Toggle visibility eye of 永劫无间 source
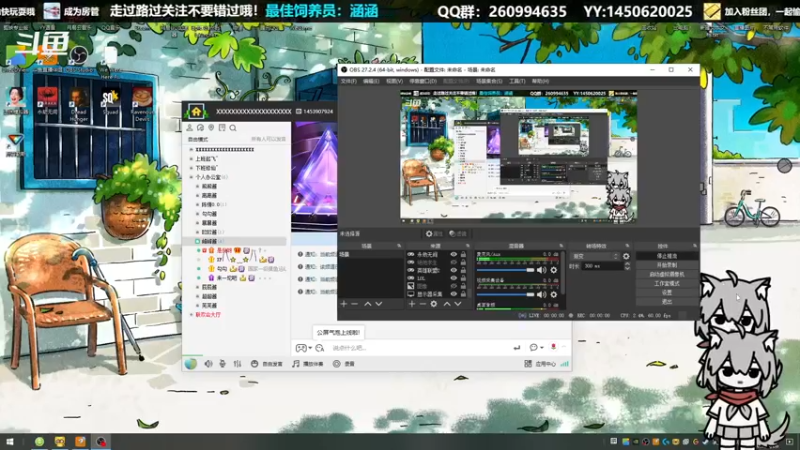 tap(454, 254)
